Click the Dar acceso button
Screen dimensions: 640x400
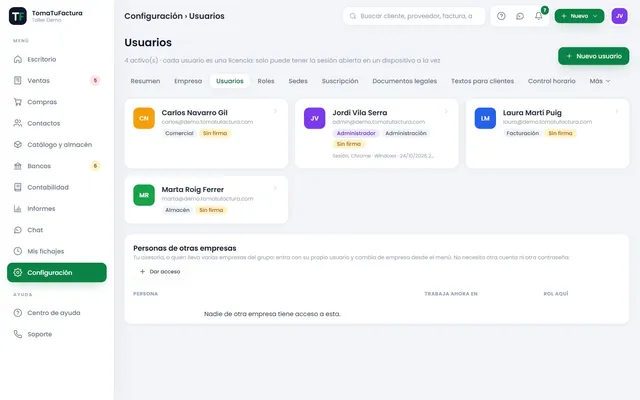click(x=160, y=271)
